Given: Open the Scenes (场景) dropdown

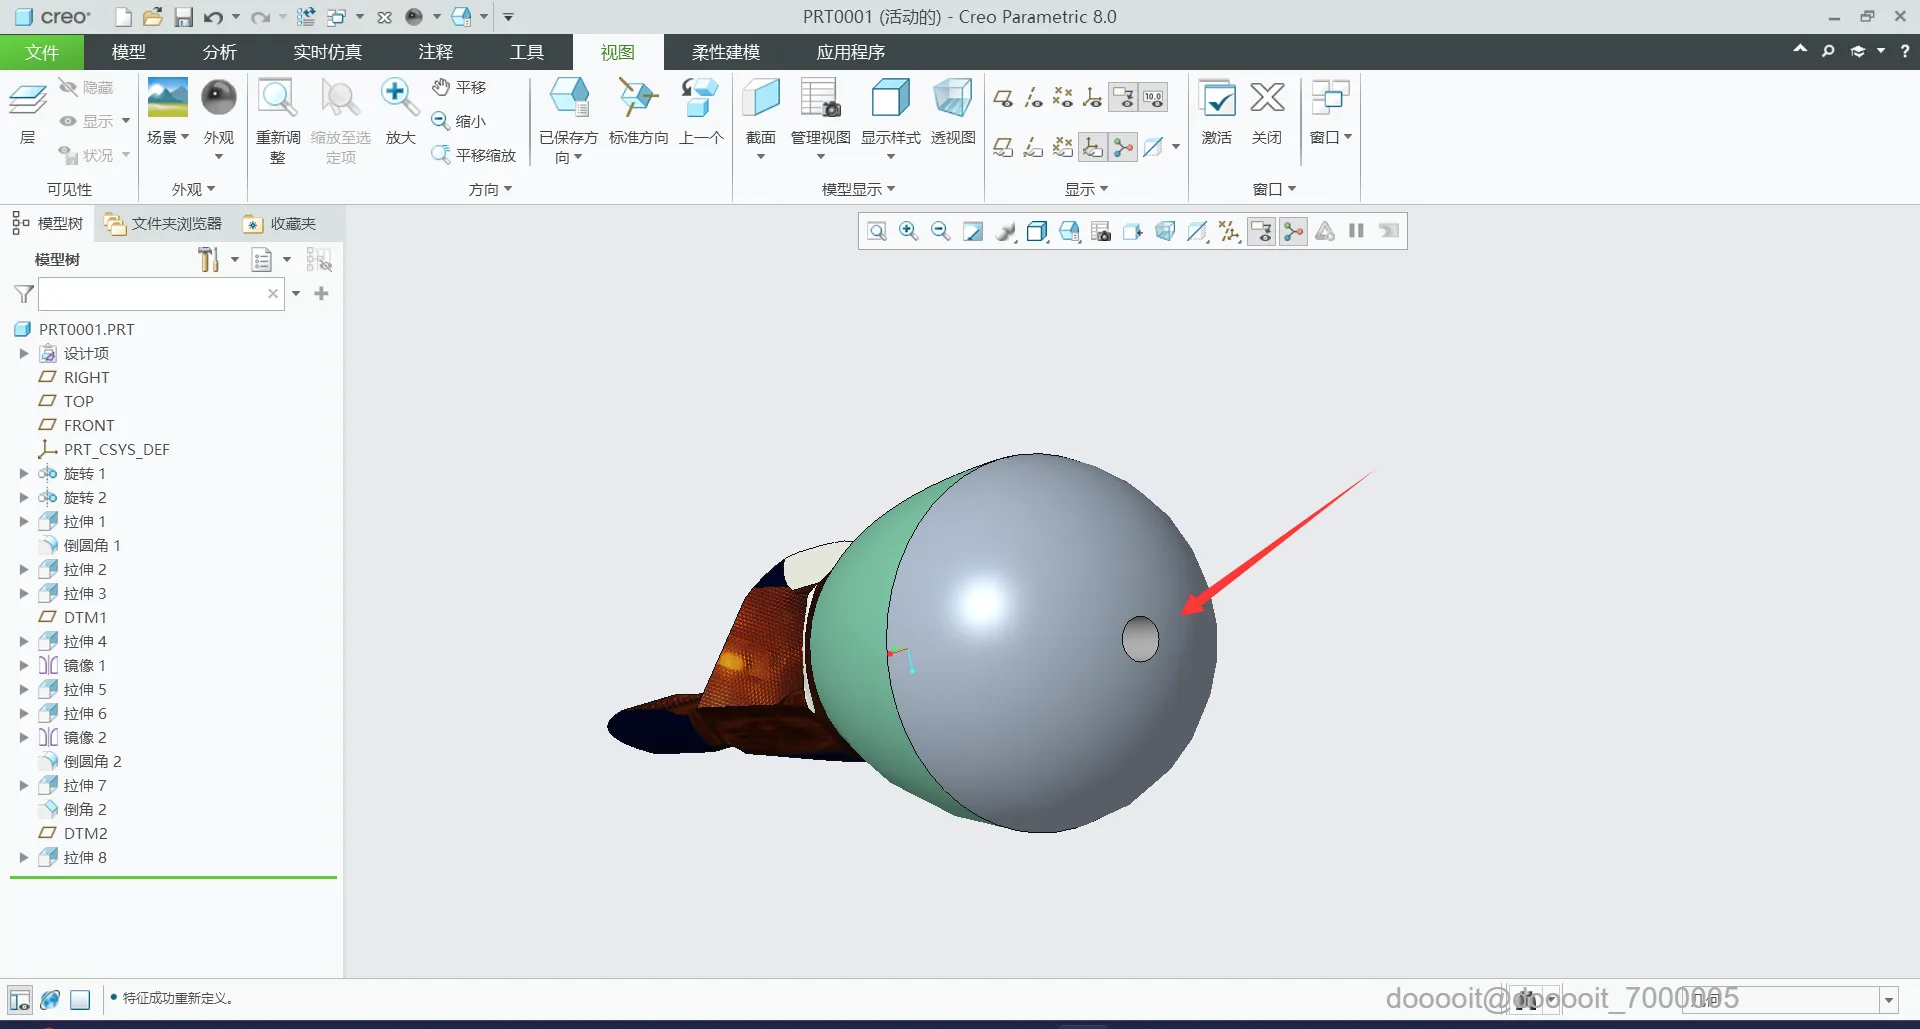Looking at the screenshot, I should coord(167,137).
